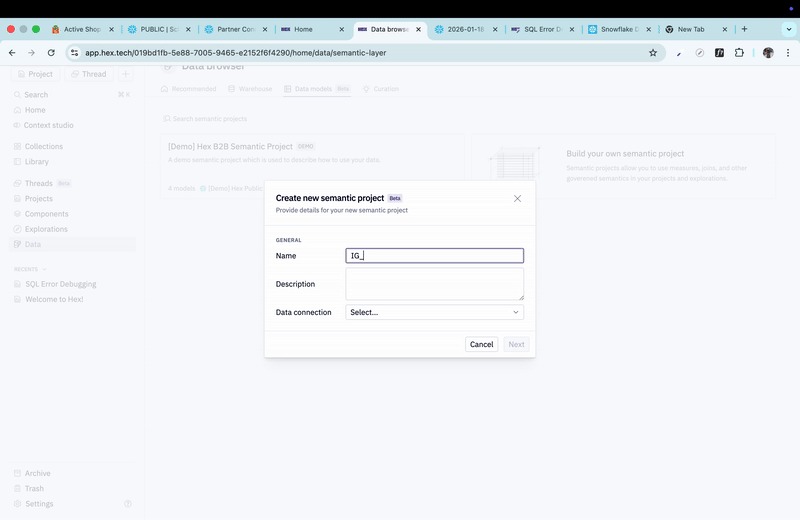Screen dimensions: 800x520
Task: Click the pen extension icon in toolbar
Action: pyautogui.click(x=679, y=53)
